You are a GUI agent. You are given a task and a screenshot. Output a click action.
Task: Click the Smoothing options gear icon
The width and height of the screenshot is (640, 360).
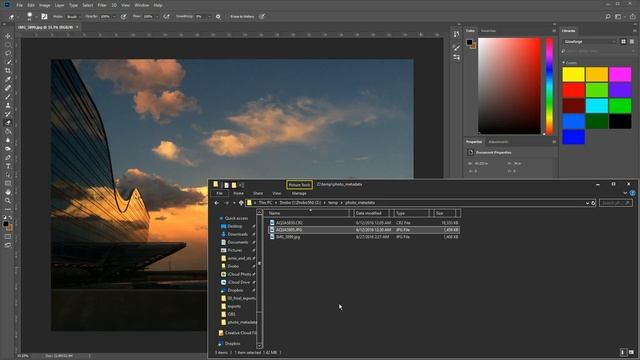click(x=218, y=16)
